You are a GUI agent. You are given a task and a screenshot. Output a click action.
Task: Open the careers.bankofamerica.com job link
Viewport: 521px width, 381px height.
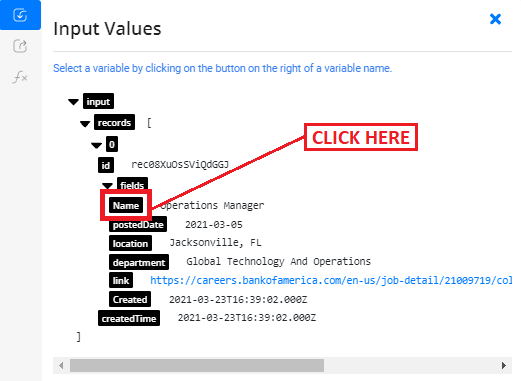pos(331,280)
